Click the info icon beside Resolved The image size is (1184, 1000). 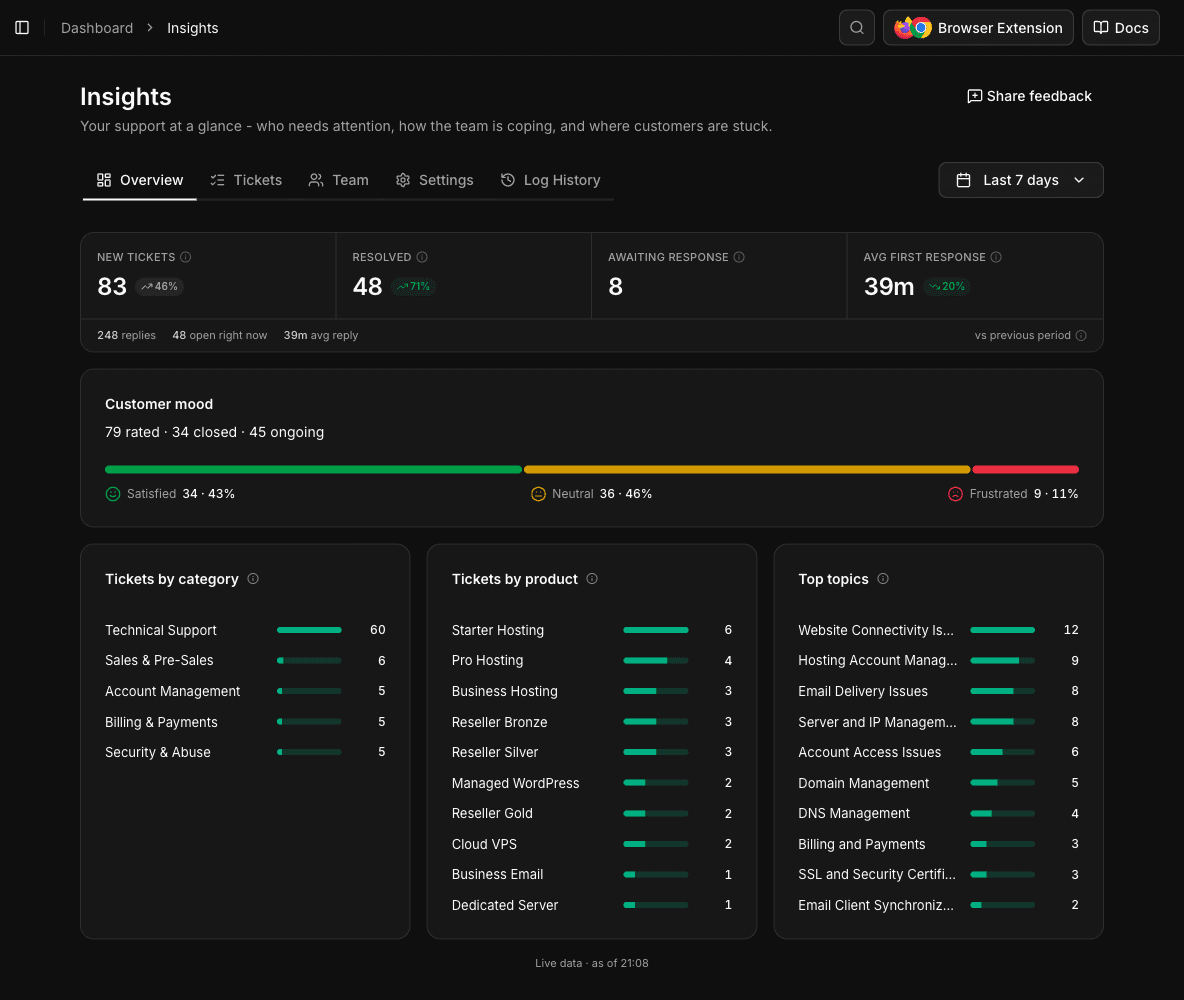click(x=422, y=257)
